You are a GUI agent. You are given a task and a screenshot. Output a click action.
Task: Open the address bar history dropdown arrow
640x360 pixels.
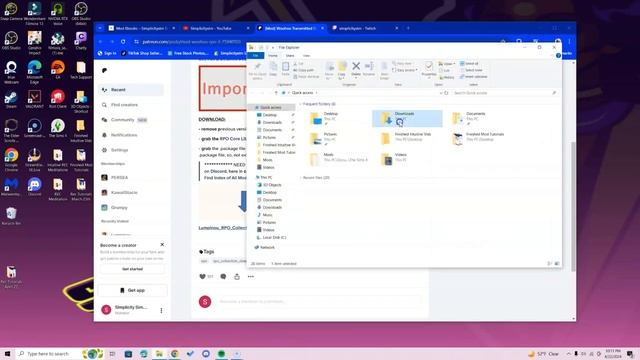[x=441, y=93]
